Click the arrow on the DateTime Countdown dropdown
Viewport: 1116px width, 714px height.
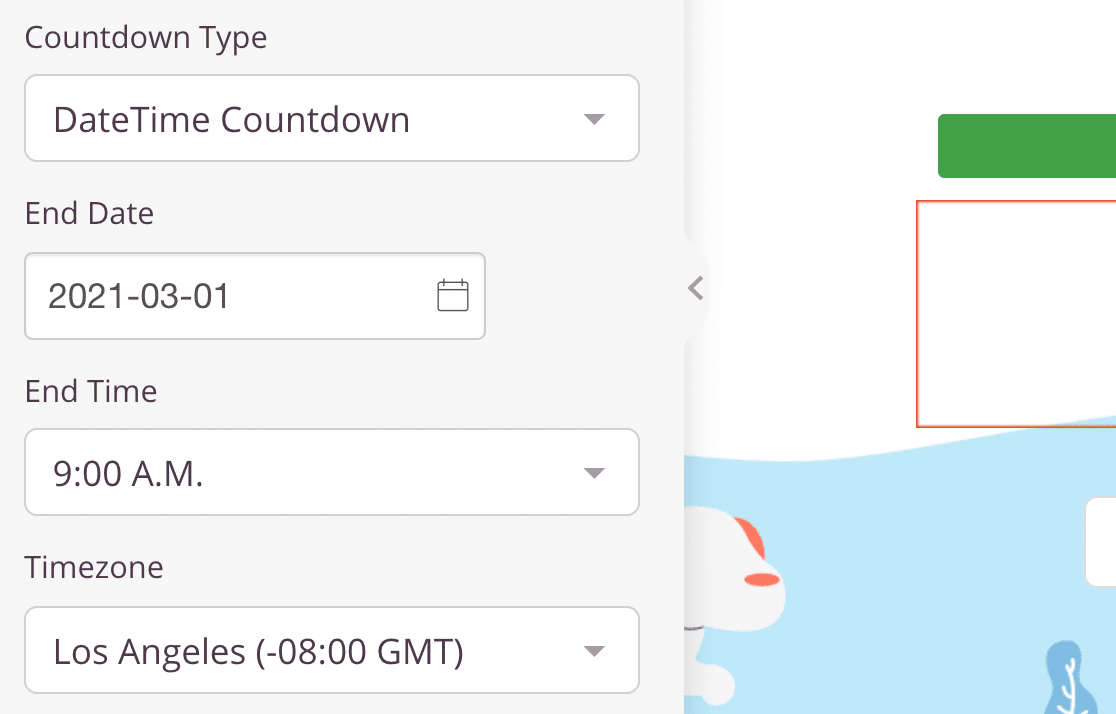[594, 119]
